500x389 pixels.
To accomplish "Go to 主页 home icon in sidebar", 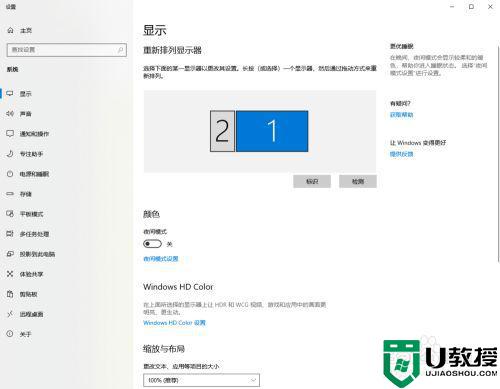I will tap(10, 30).
